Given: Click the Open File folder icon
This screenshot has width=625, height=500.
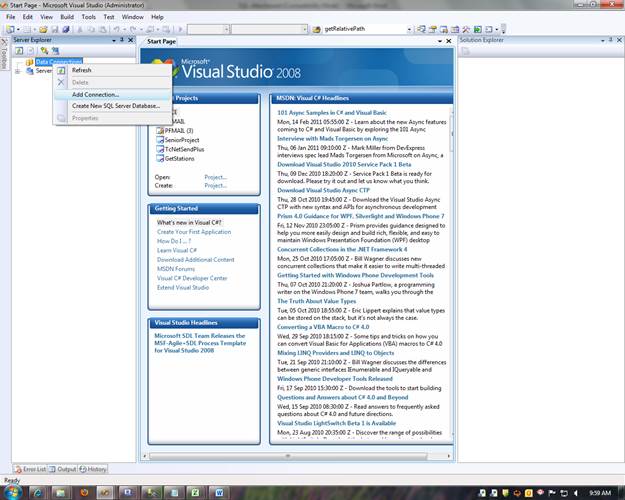Looking at the screenshot, I should pos(43,29).
